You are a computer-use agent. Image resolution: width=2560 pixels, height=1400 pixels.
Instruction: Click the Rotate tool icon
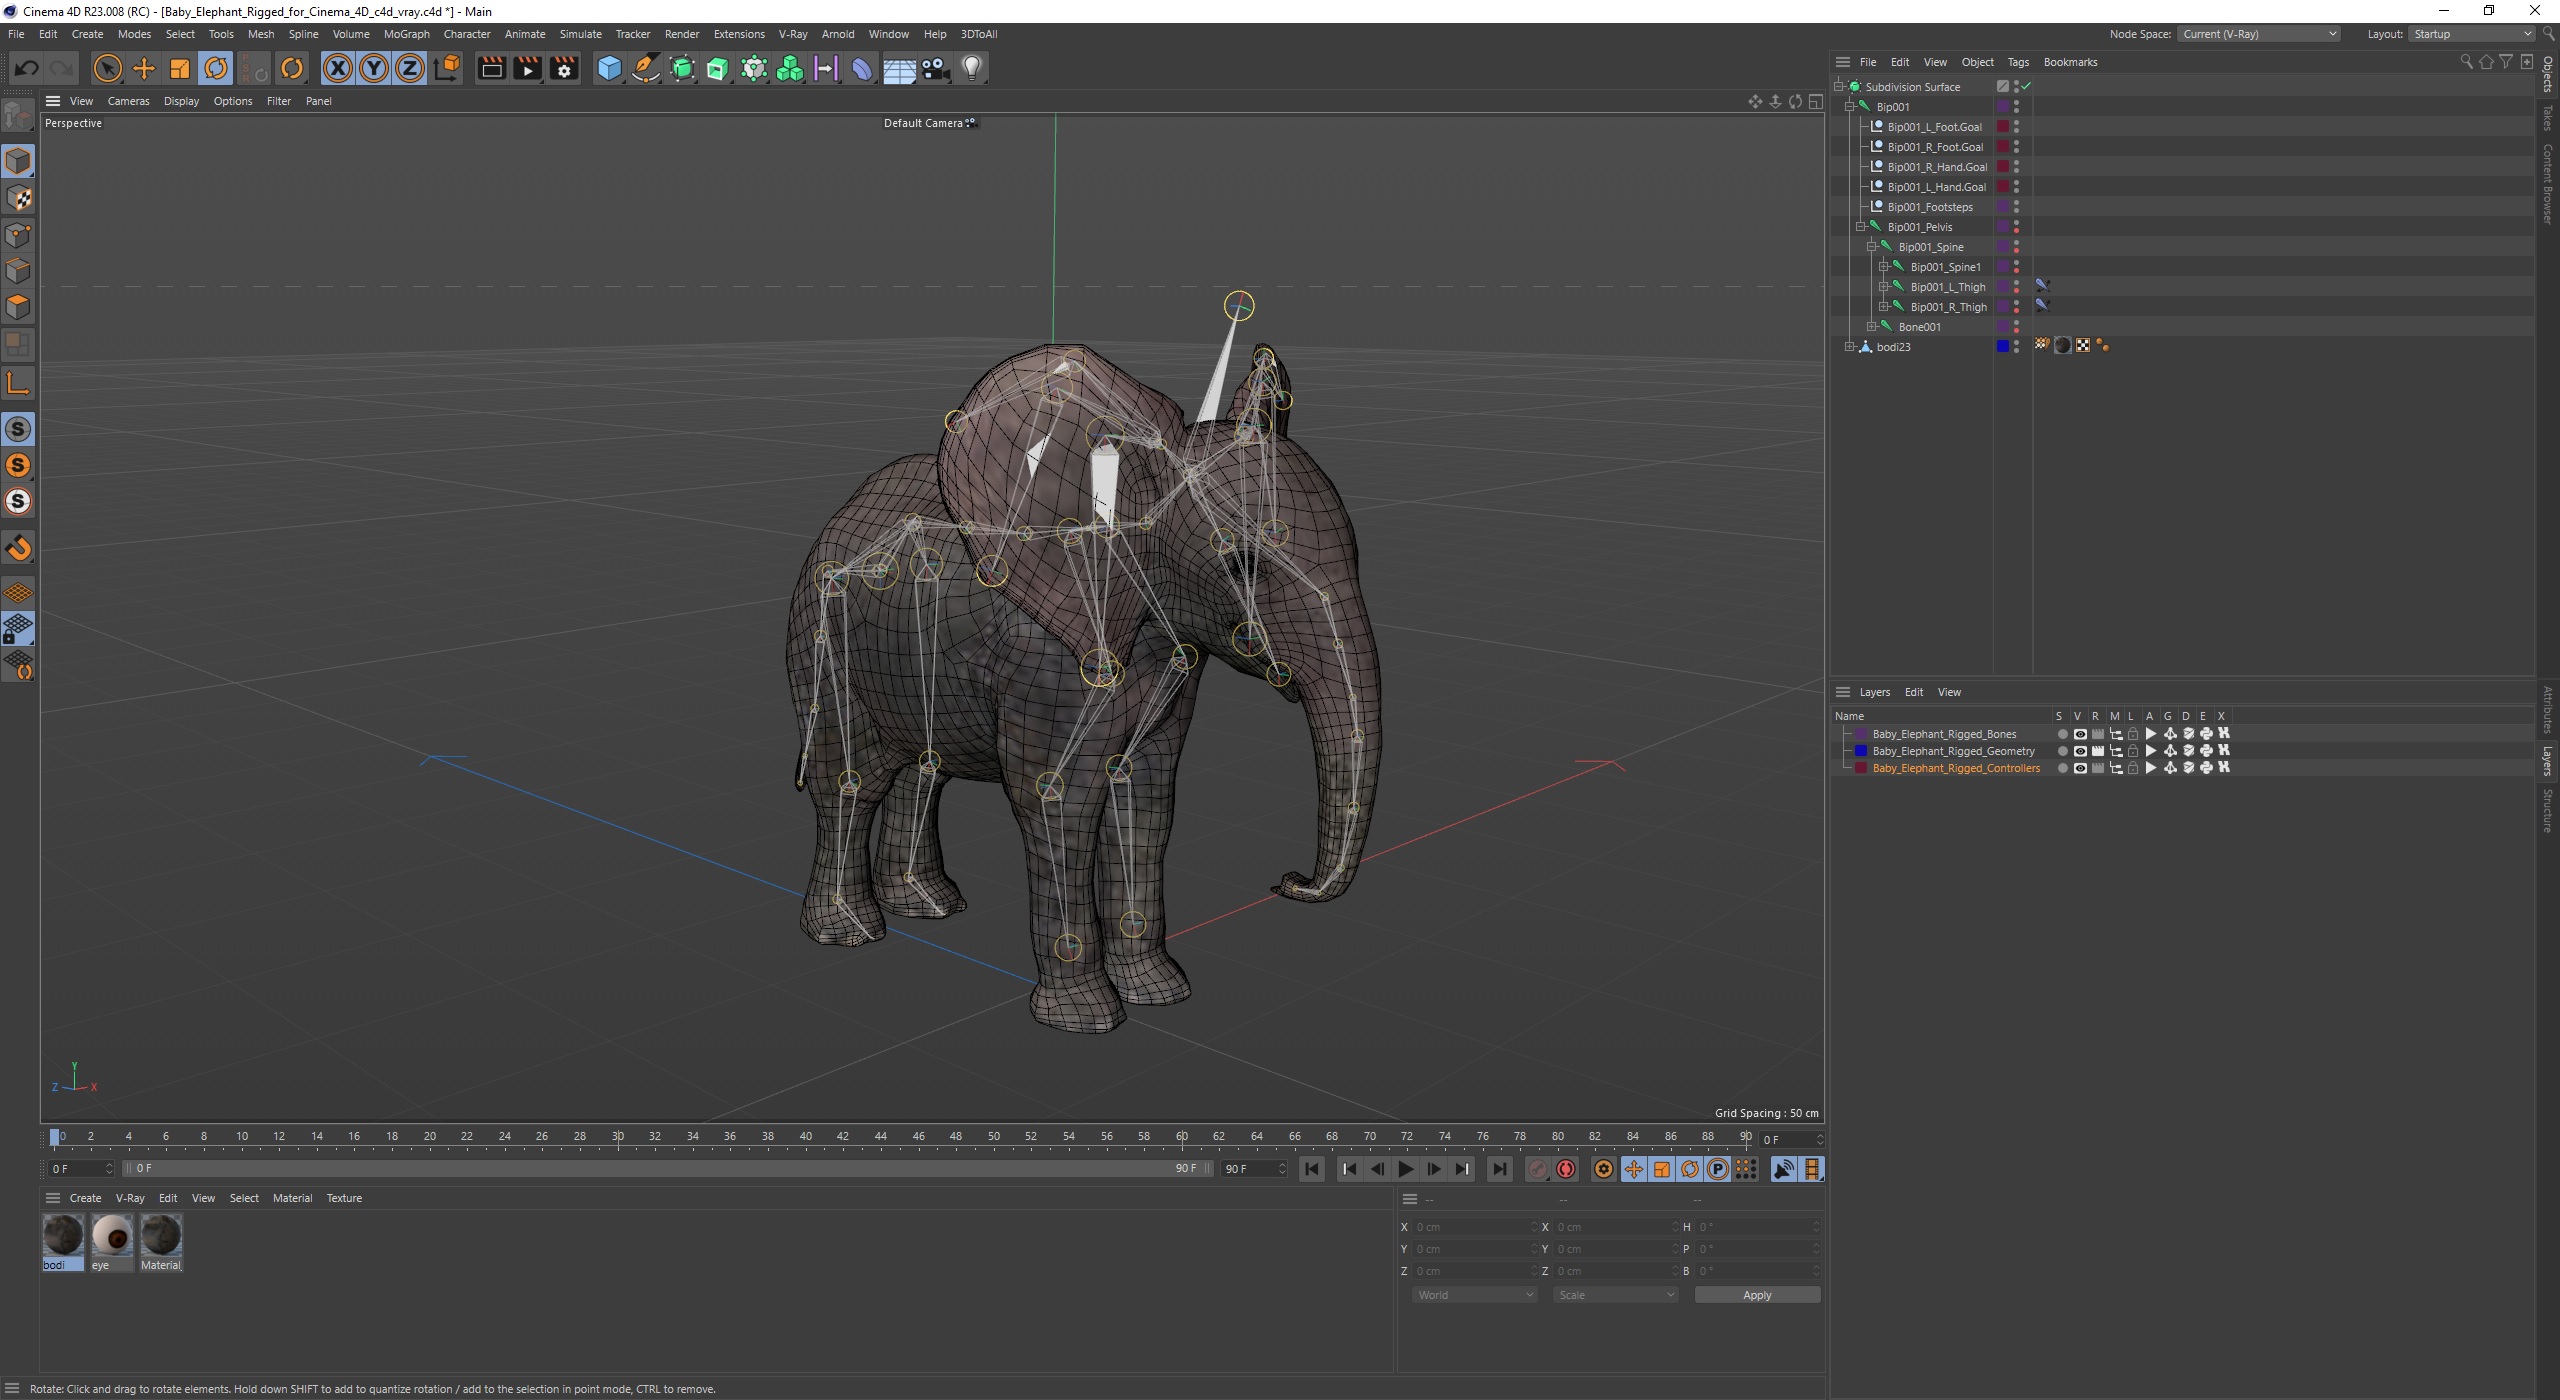(x=215, y=67)
